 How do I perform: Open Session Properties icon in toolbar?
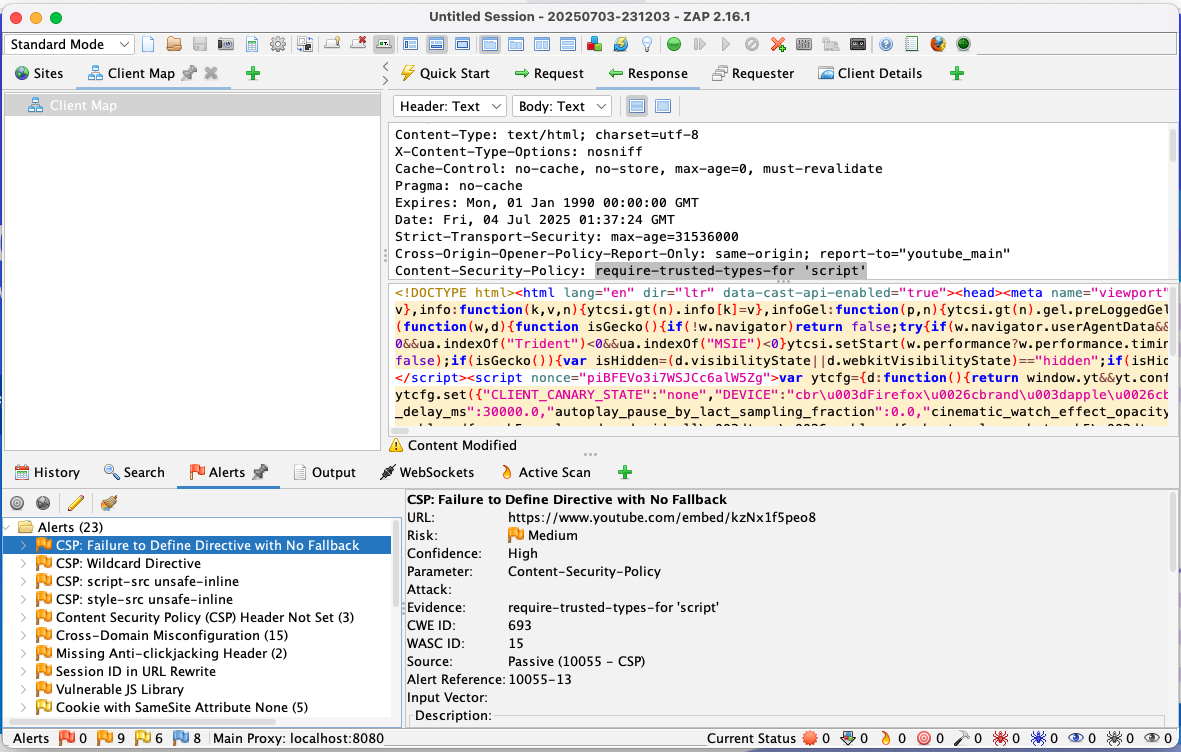coord(252,44)
